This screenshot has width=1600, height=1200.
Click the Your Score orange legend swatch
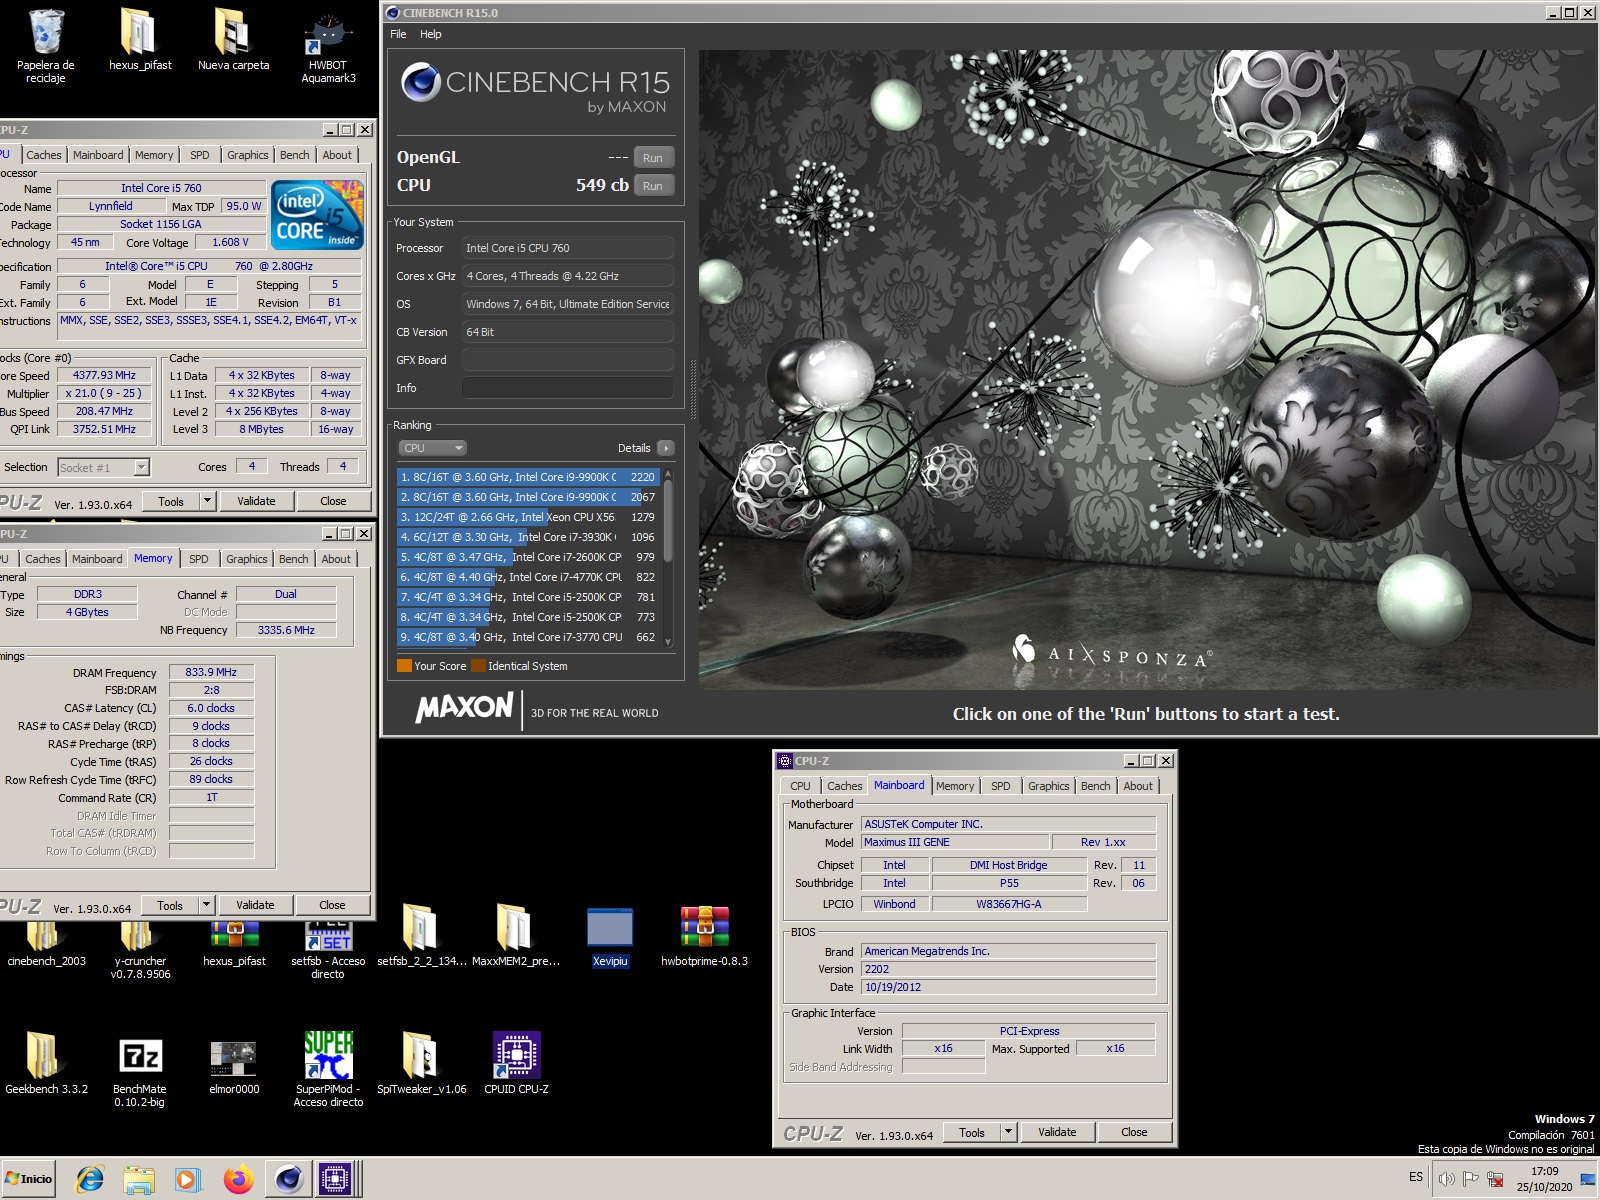[404, 666]
